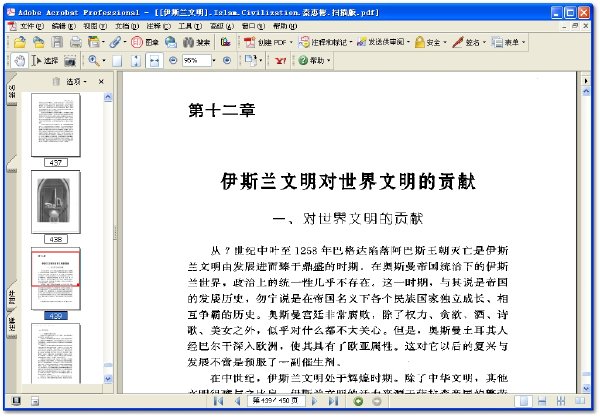Go to the last page
The height and width of the screenshot is (417, 600).
tap(334, 401)
